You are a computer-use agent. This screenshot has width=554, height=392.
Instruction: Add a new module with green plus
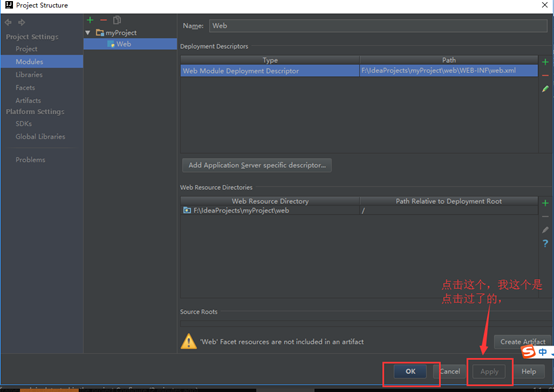(x=90, y=20)
